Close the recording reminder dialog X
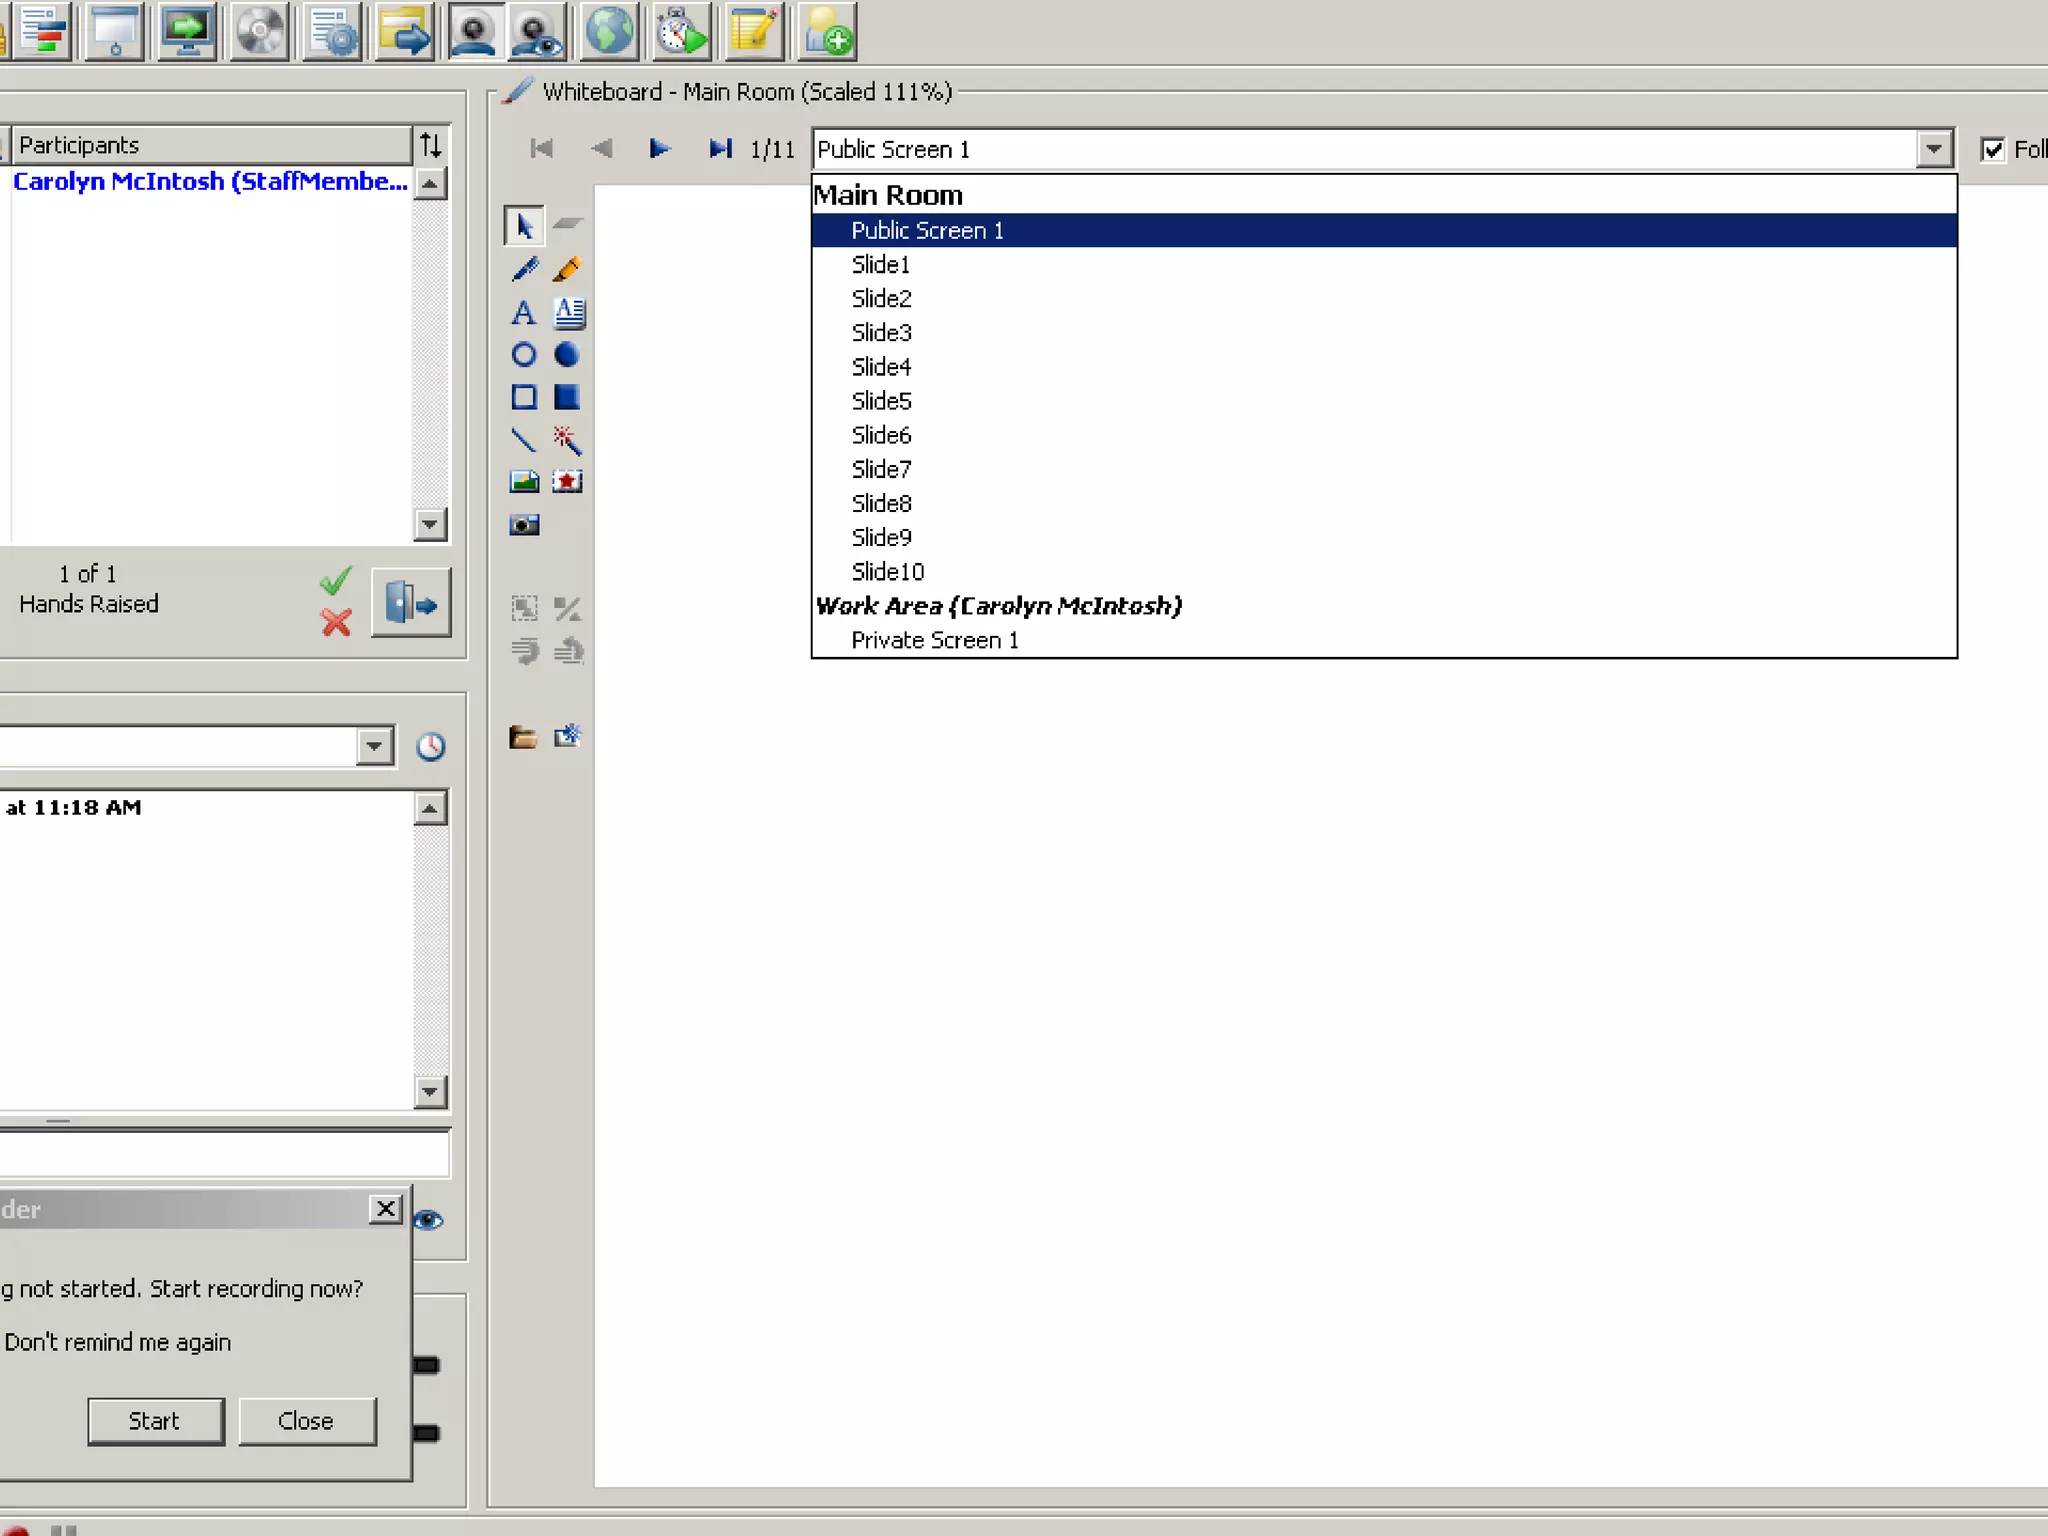 click(x=385, y=1209)
